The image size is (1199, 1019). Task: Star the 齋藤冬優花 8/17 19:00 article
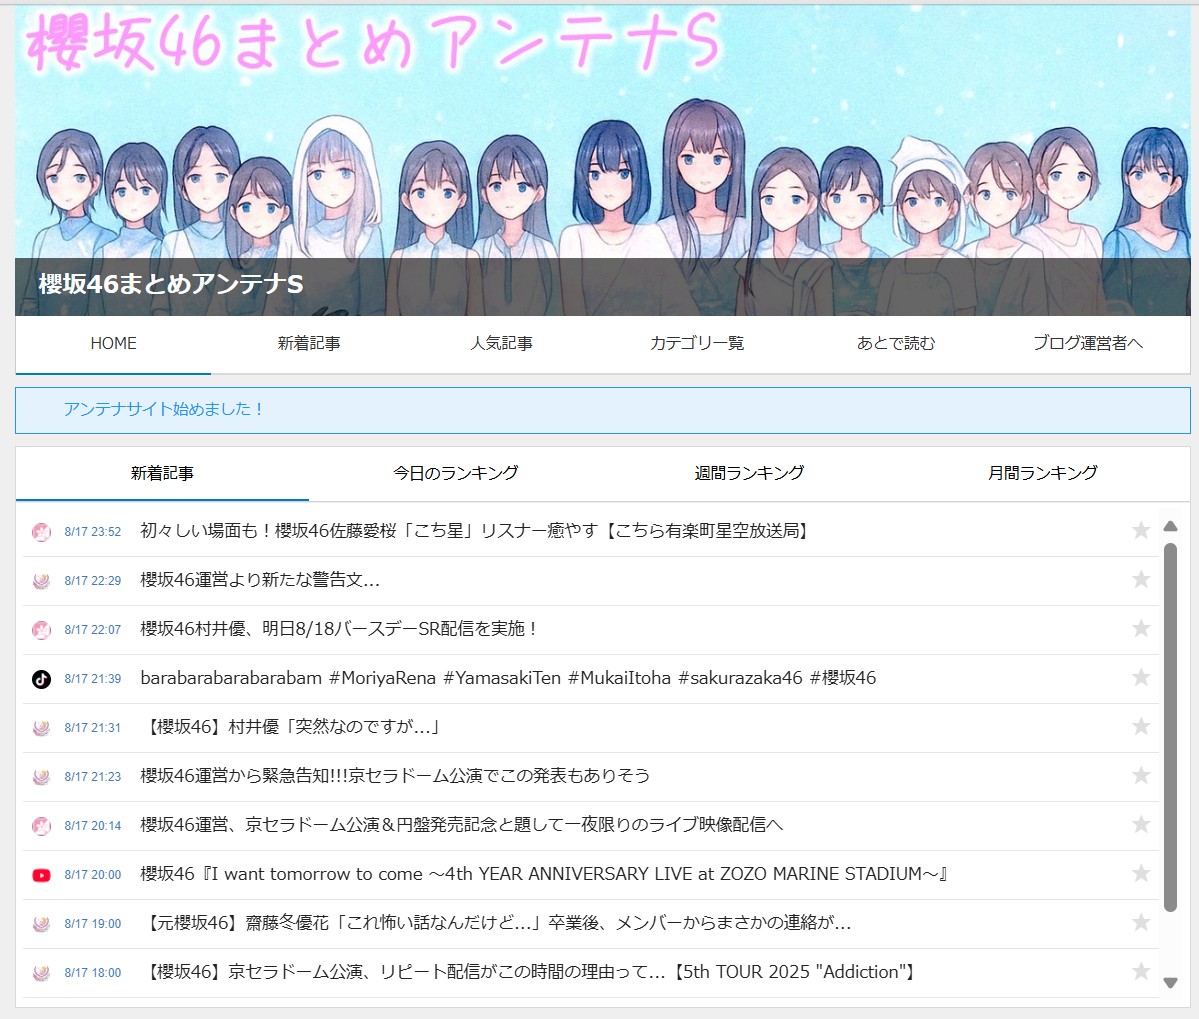pyautogui.click(x=1141, y=923)
